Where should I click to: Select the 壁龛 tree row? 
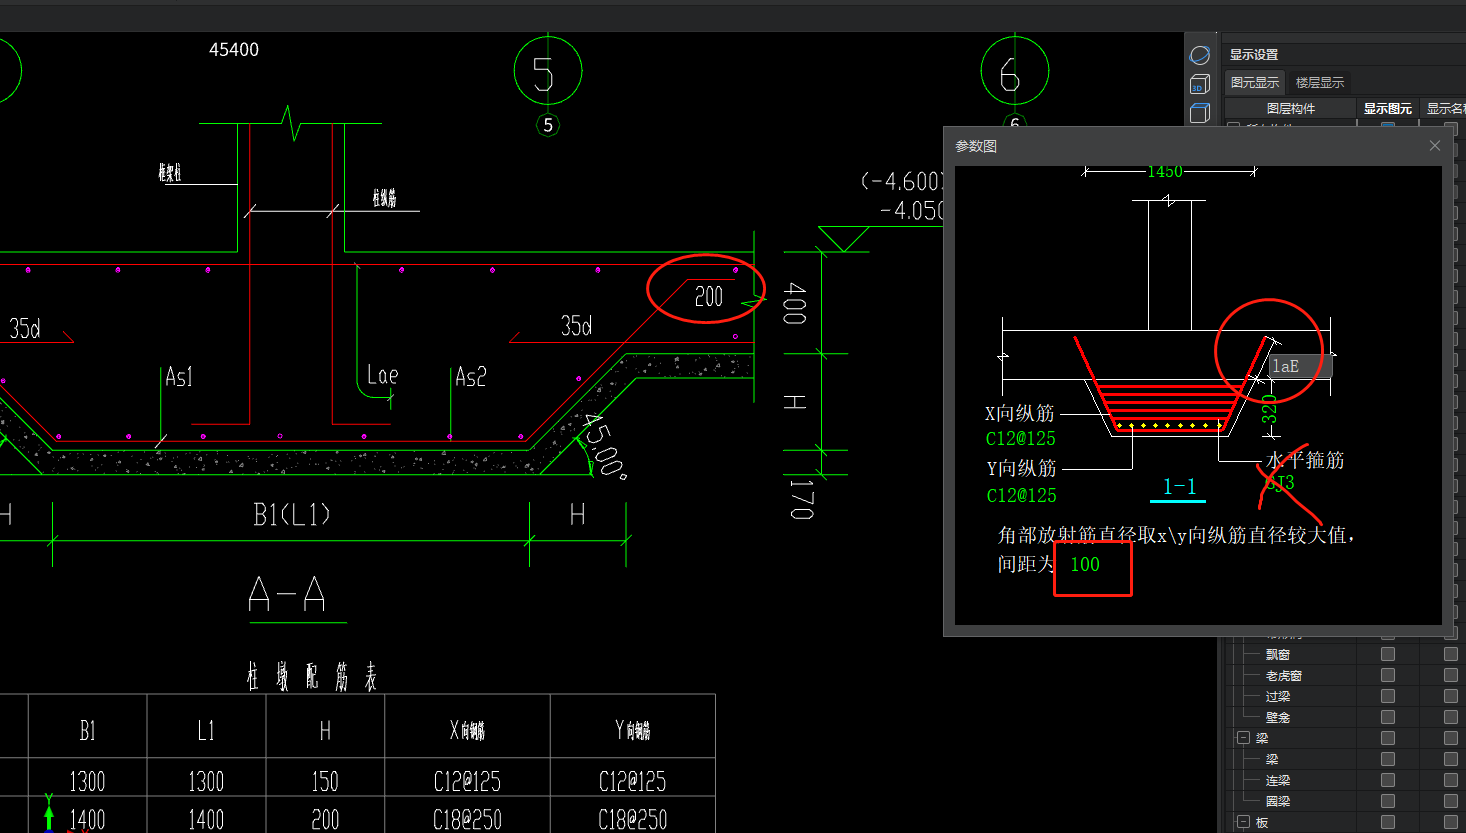click(x=1278, y=717)
